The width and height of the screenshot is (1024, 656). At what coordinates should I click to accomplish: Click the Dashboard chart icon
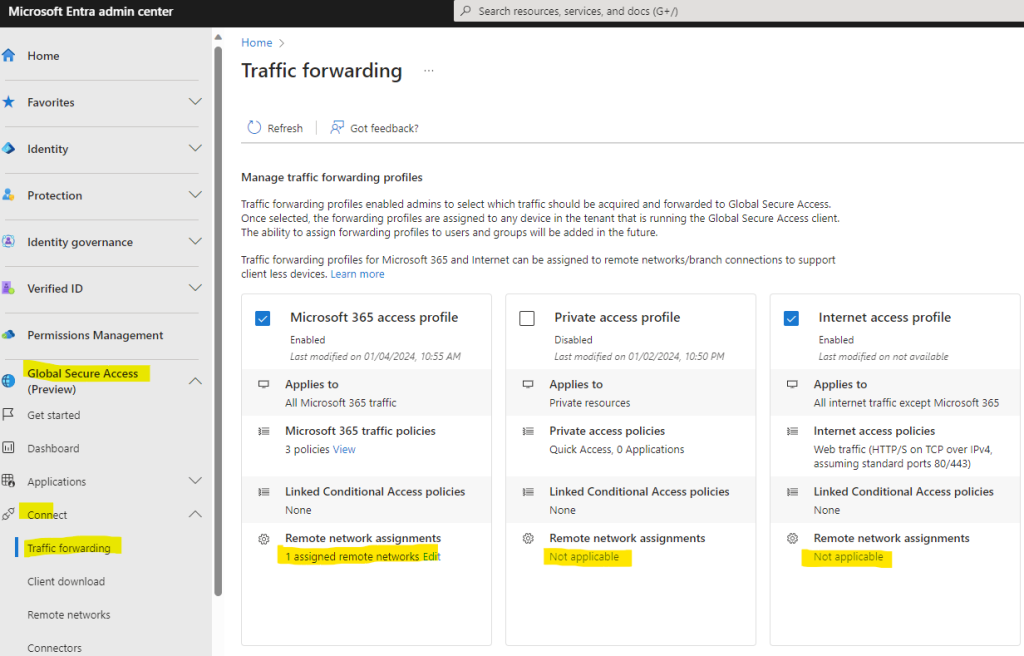(x=8, y=448)
